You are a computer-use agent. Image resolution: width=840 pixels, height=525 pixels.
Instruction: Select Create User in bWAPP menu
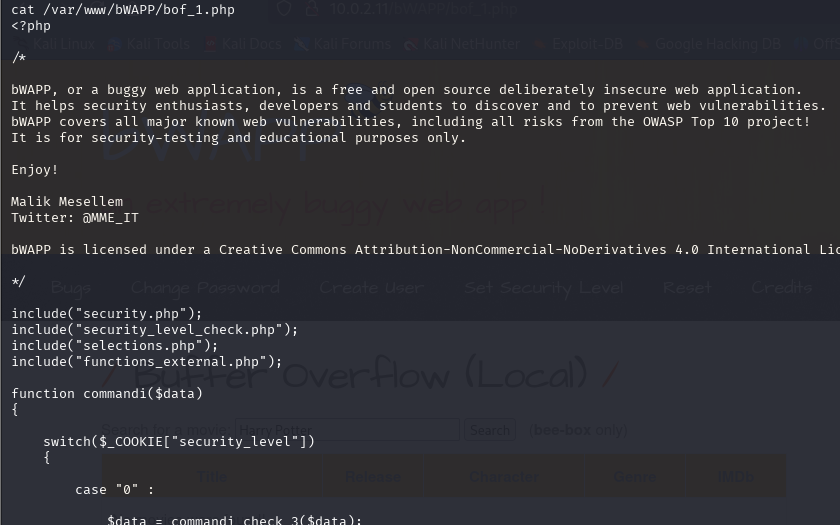pyautogui.click(x=371, y=288)
